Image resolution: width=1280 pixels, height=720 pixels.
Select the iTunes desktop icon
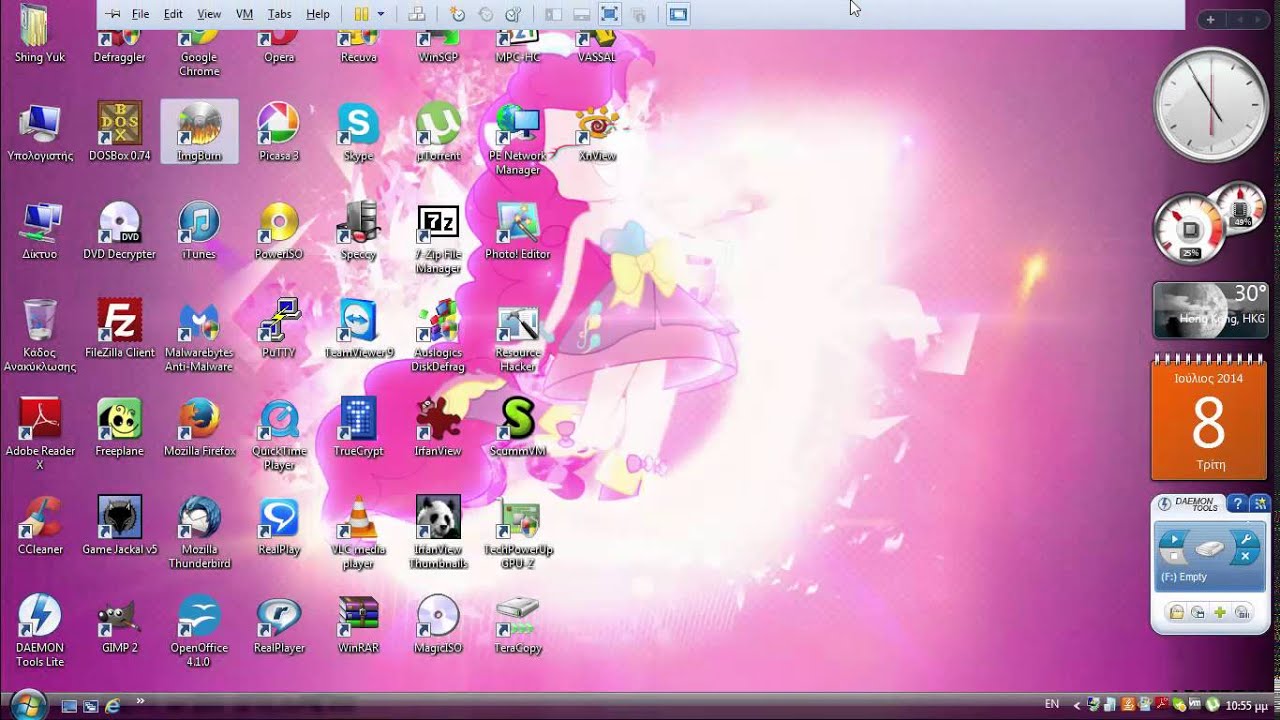coord(199,230)
